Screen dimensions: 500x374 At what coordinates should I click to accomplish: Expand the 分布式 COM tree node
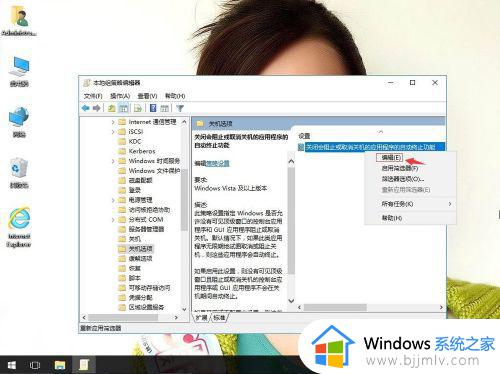coord(113,220)
